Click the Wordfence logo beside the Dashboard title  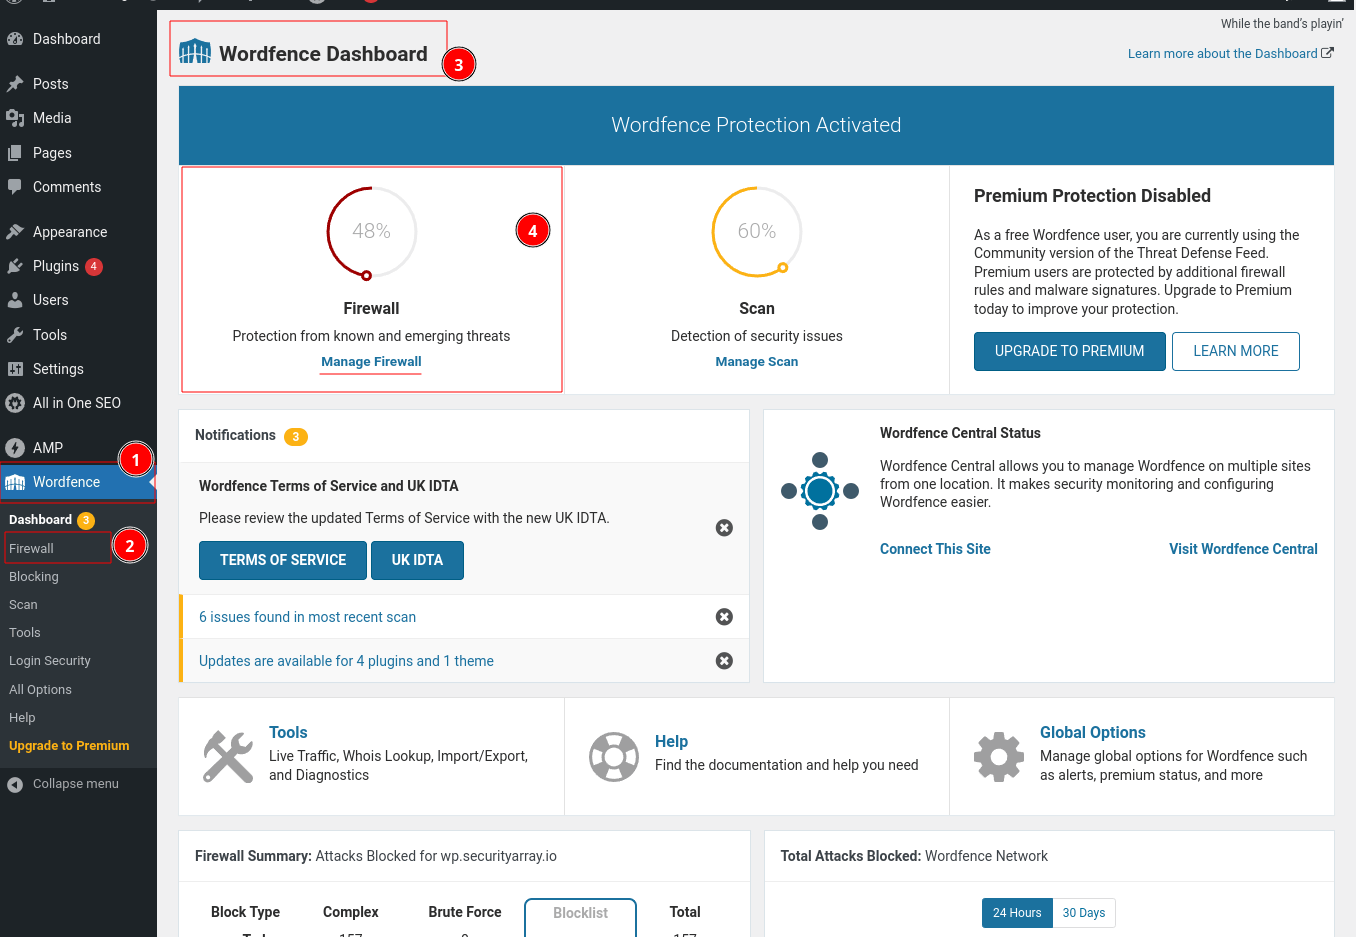click(195, 52)
